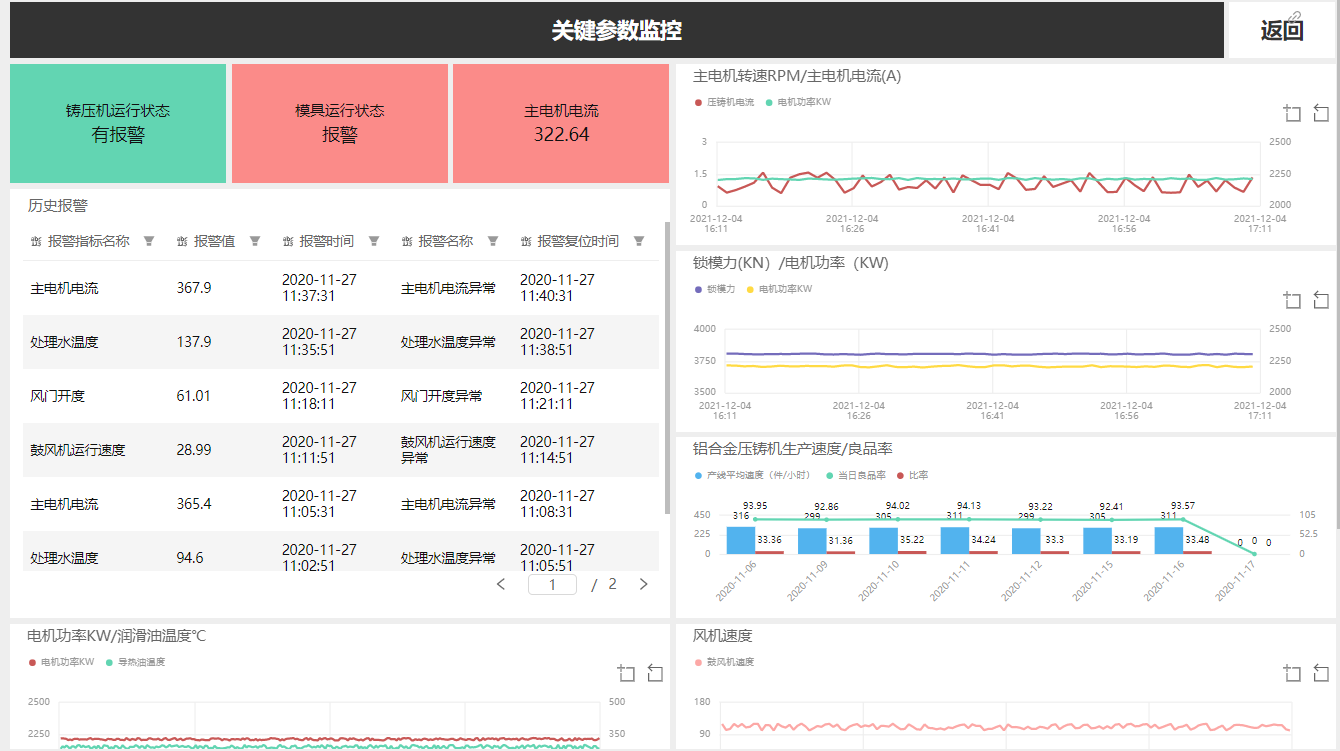Select the alarm value 94.6 cell
The width and height of the screenshot is (1340, 751).
coord(190,558)
